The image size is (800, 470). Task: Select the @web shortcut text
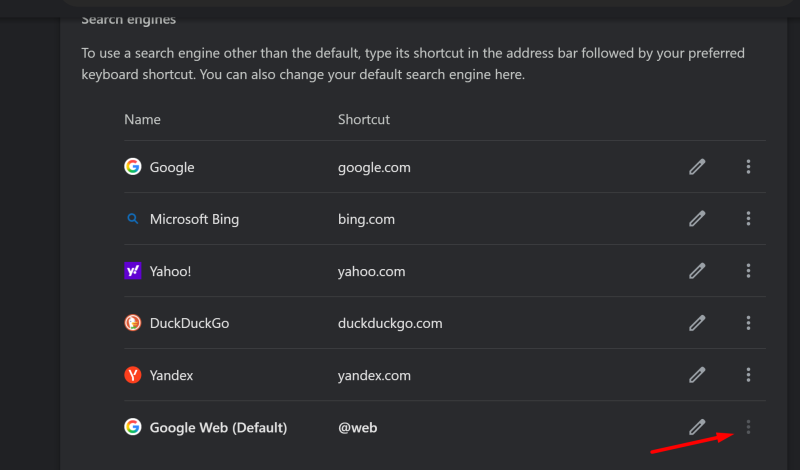point(358,427)
